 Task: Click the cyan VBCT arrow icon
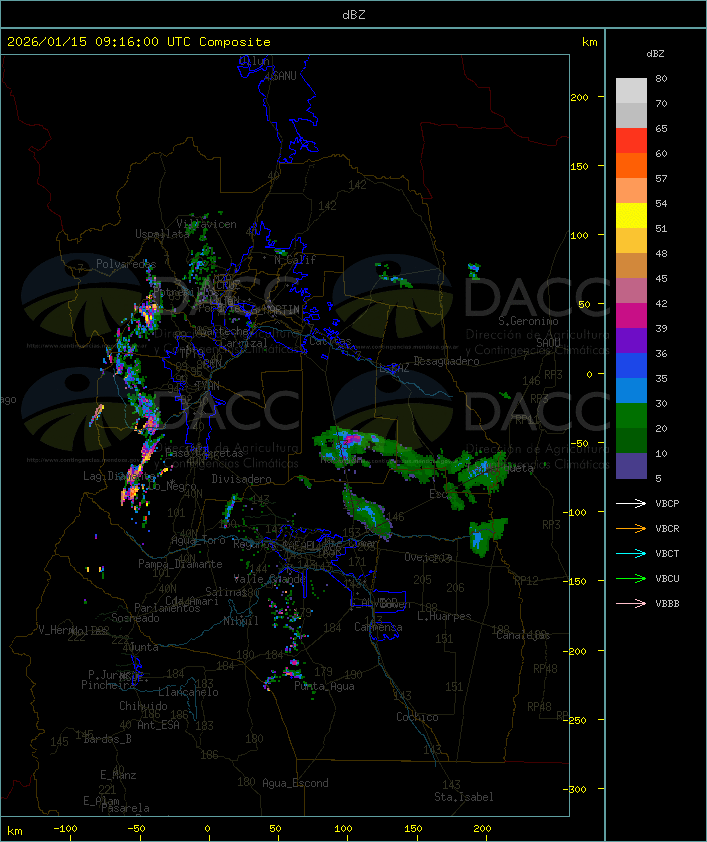(631, 553)
